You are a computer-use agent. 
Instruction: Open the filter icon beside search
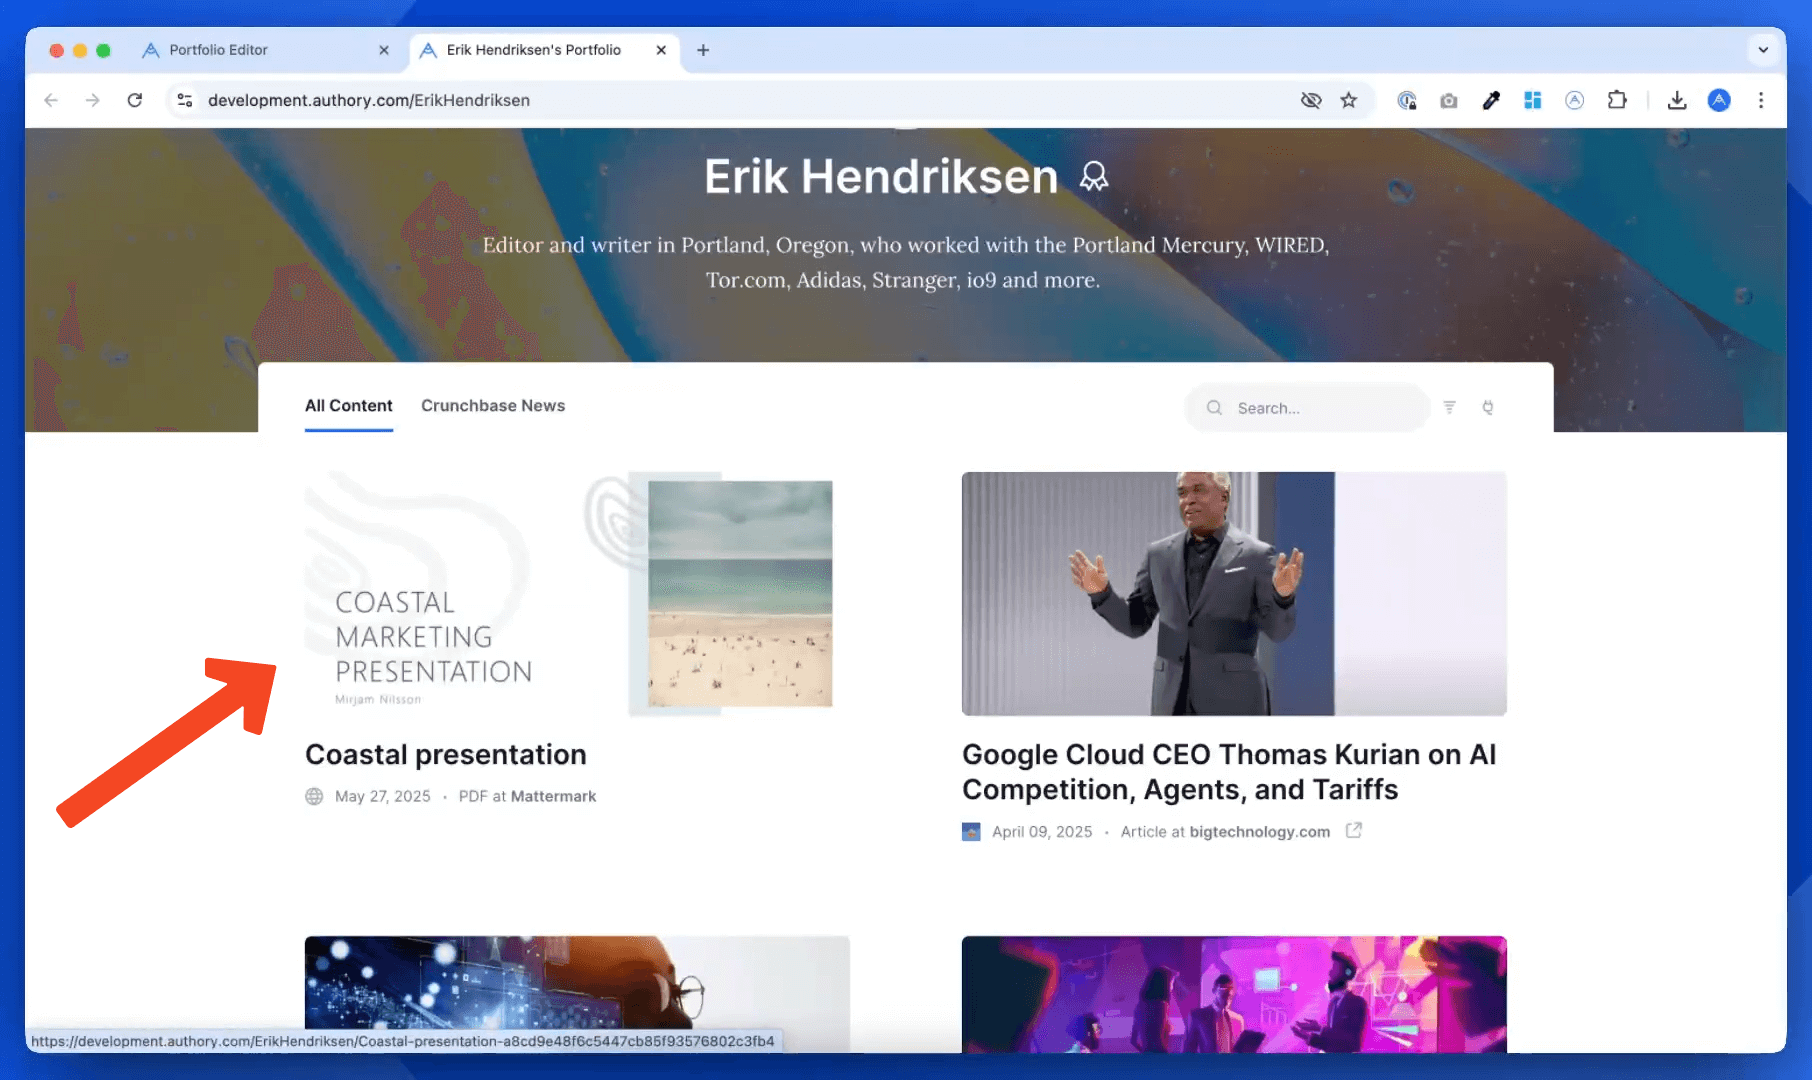coord(1449,407)
